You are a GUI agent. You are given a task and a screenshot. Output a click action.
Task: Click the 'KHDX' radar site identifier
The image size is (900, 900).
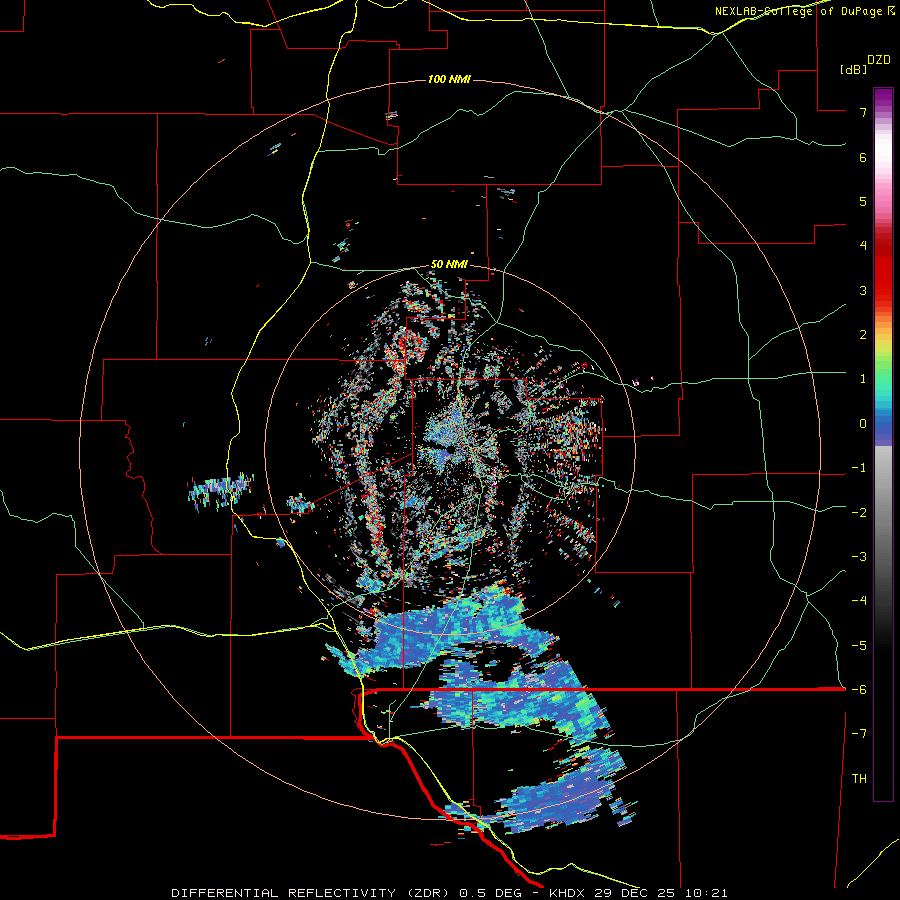tap(567, 893)
